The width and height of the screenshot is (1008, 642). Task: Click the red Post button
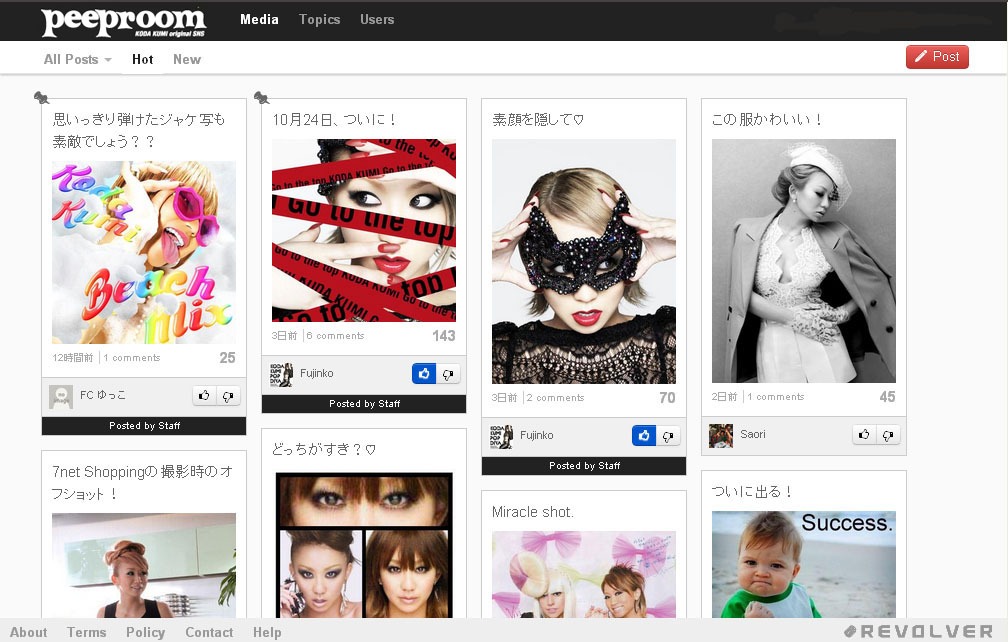click(x=937, y=57)
